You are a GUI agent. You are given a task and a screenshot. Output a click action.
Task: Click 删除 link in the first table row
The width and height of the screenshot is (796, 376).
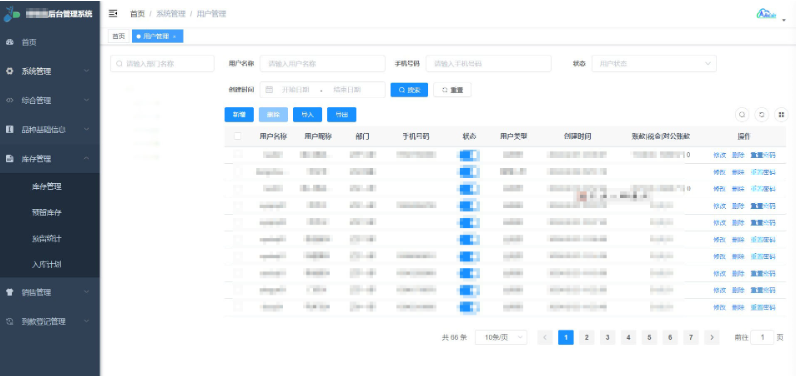(738, 155)
